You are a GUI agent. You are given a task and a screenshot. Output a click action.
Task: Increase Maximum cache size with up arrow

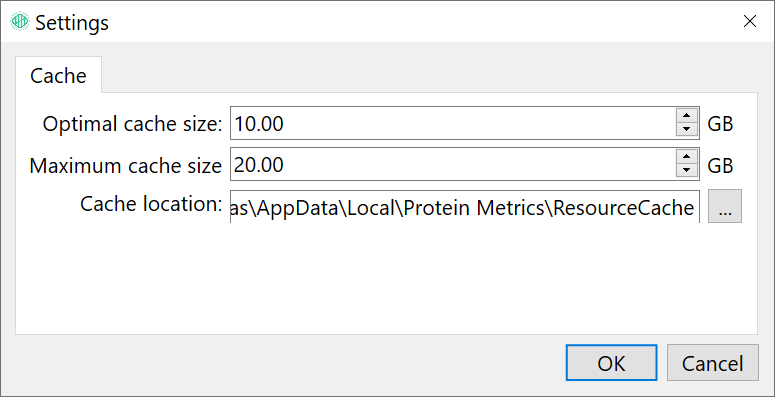coord(686,157)
